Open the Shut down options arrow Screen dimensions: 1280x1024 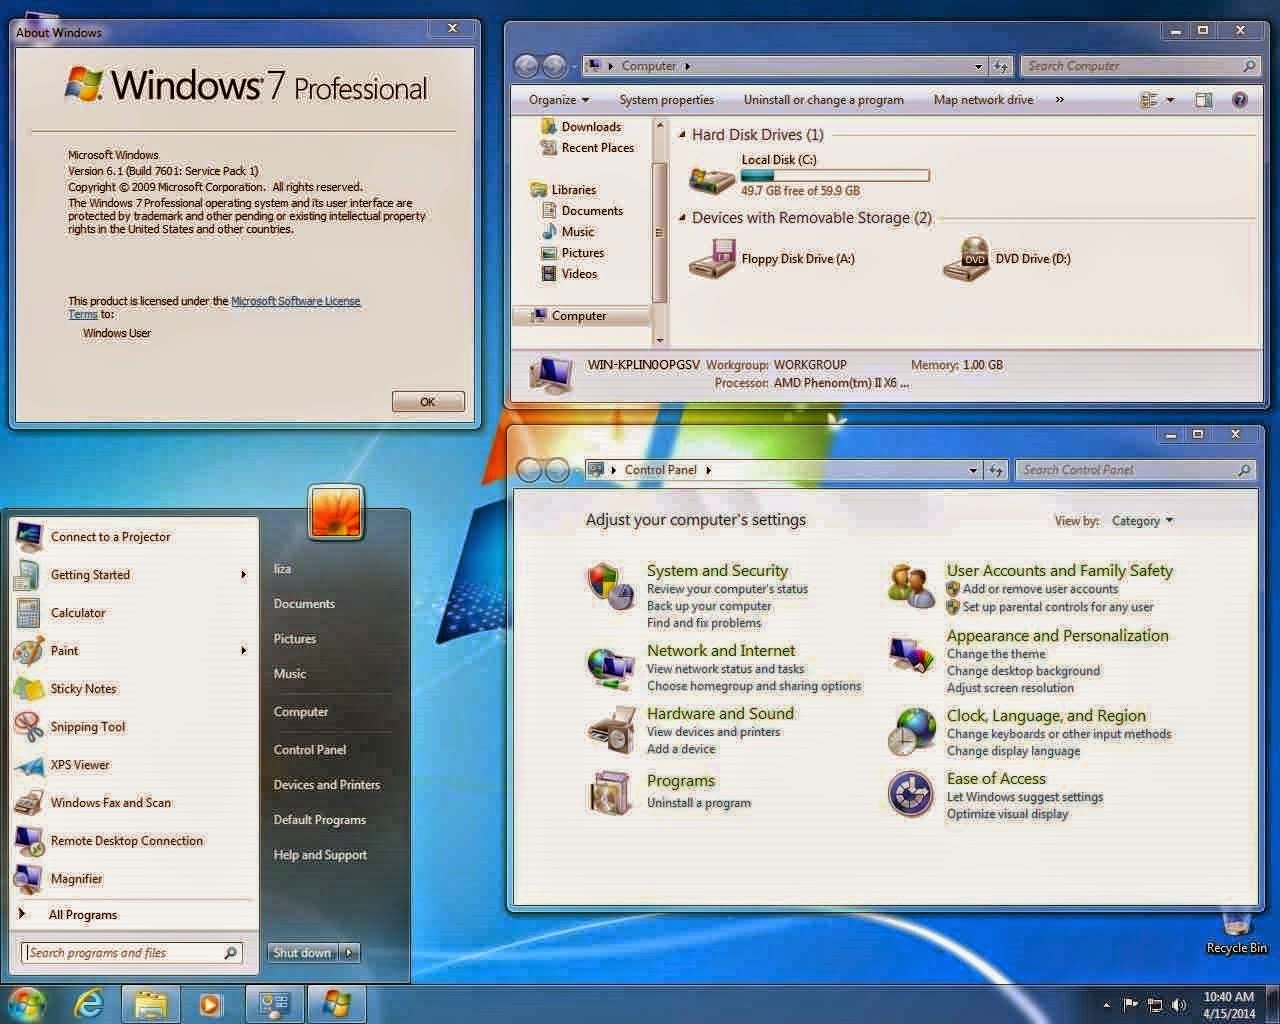[349, 953]
